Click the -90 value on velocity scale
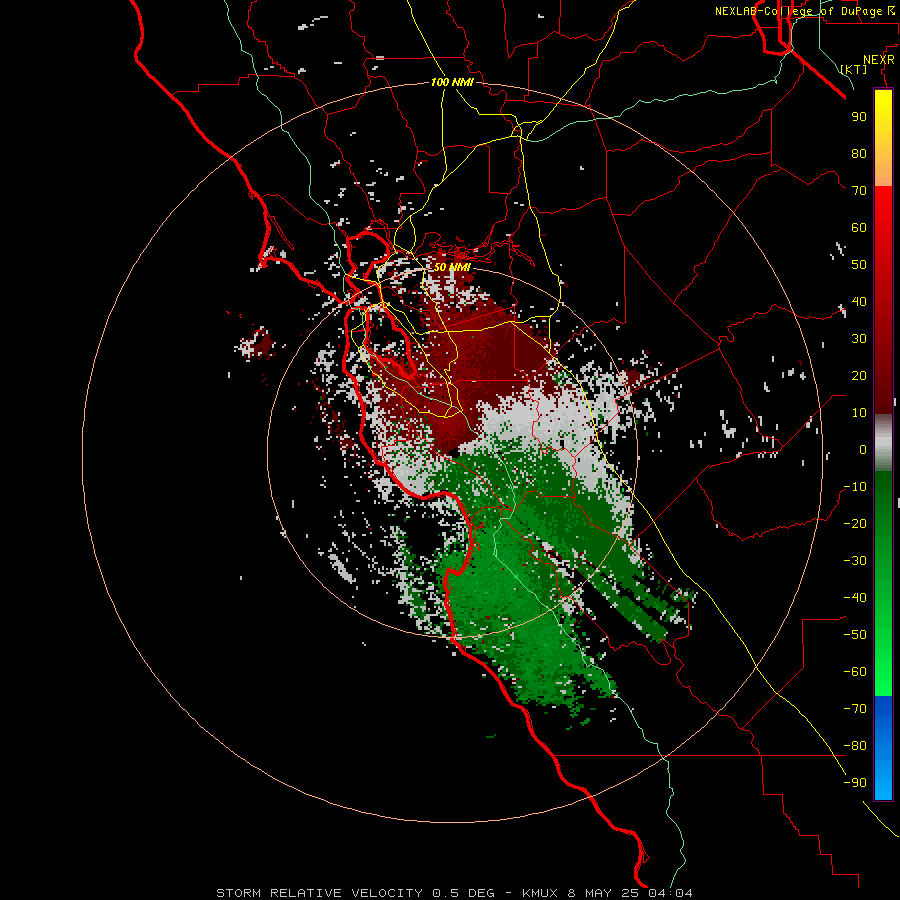The height and width of the screenshot is (900, 900). click(x=855, y=783)
